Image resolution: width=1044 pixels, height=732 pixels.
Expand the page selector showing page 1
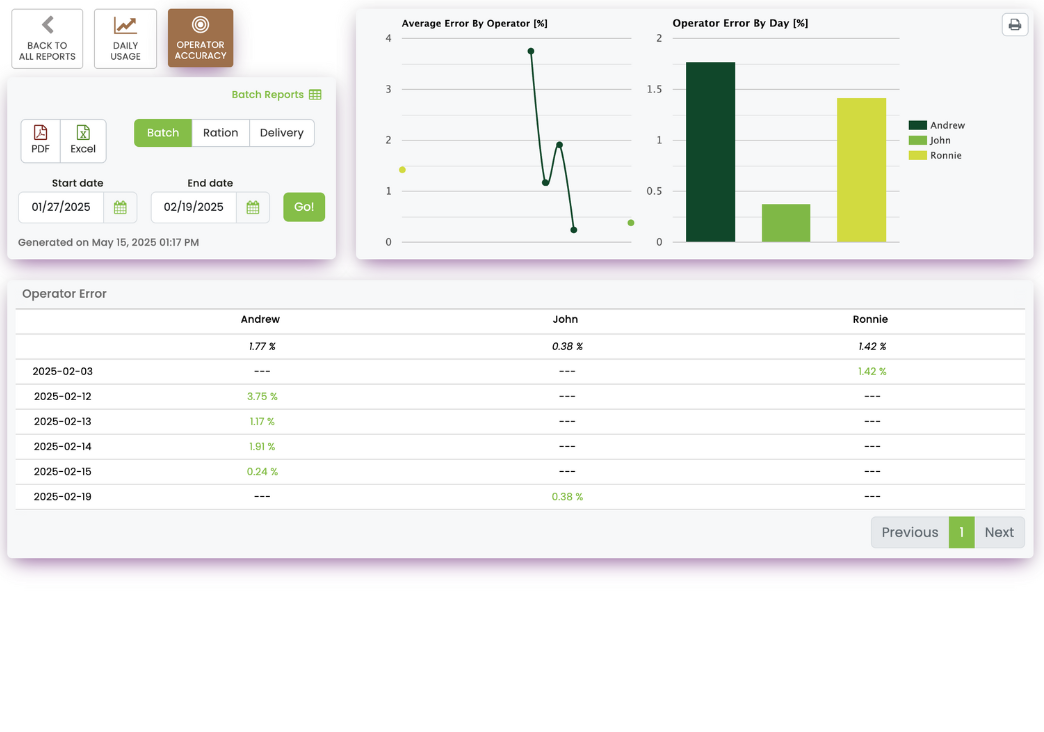tap(961, 532)
